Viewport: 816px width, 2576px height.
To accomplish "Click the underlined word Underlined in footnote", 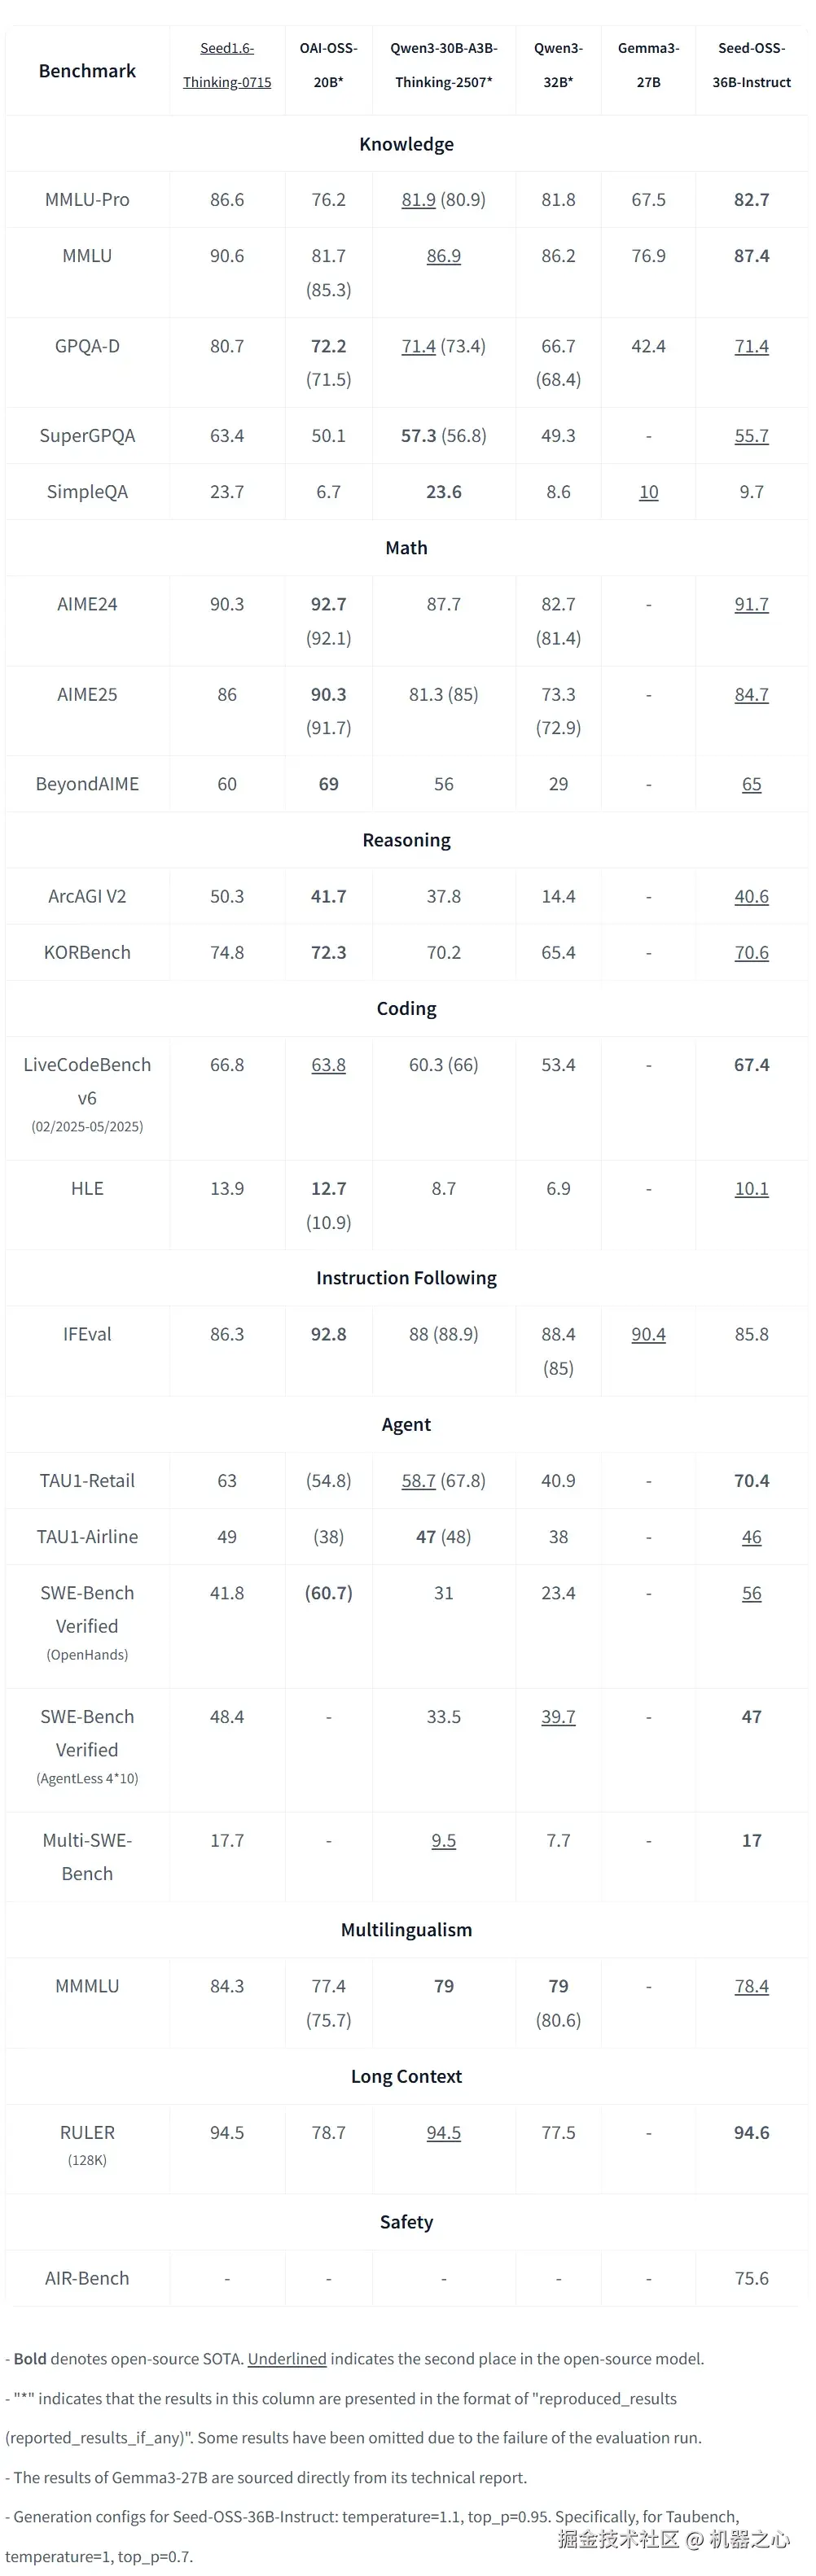I will (x=287, y=2358).
